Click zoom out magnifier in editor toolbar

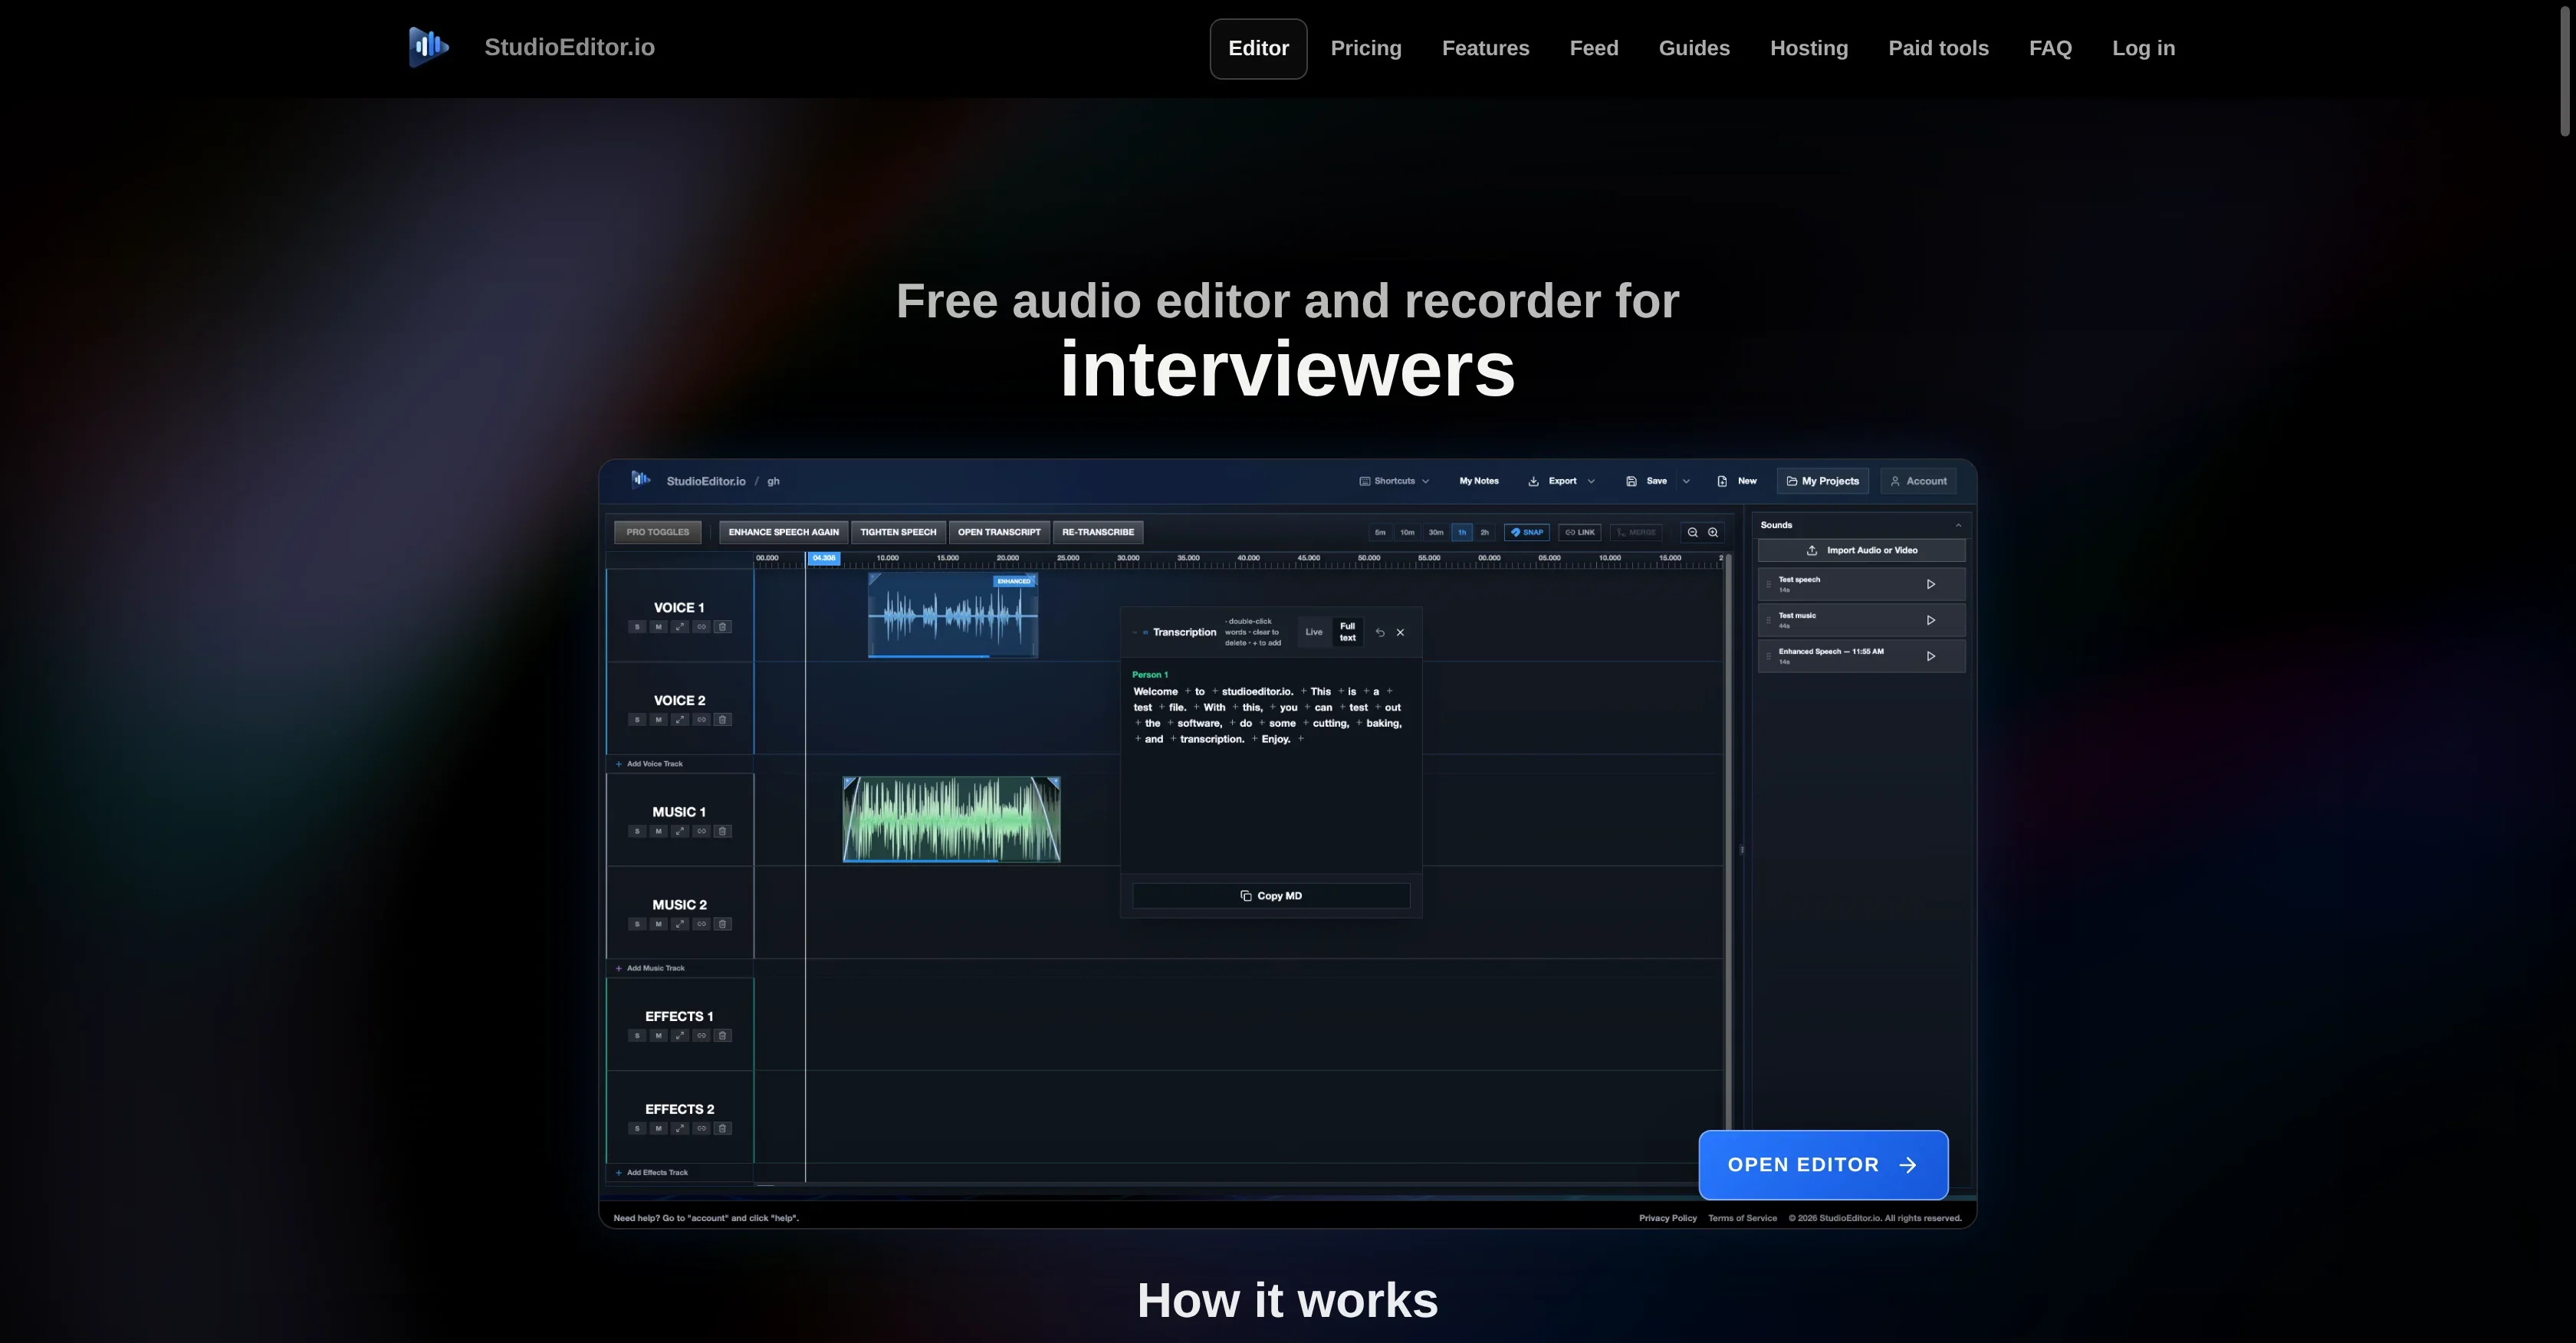[x=1693, y=532]
